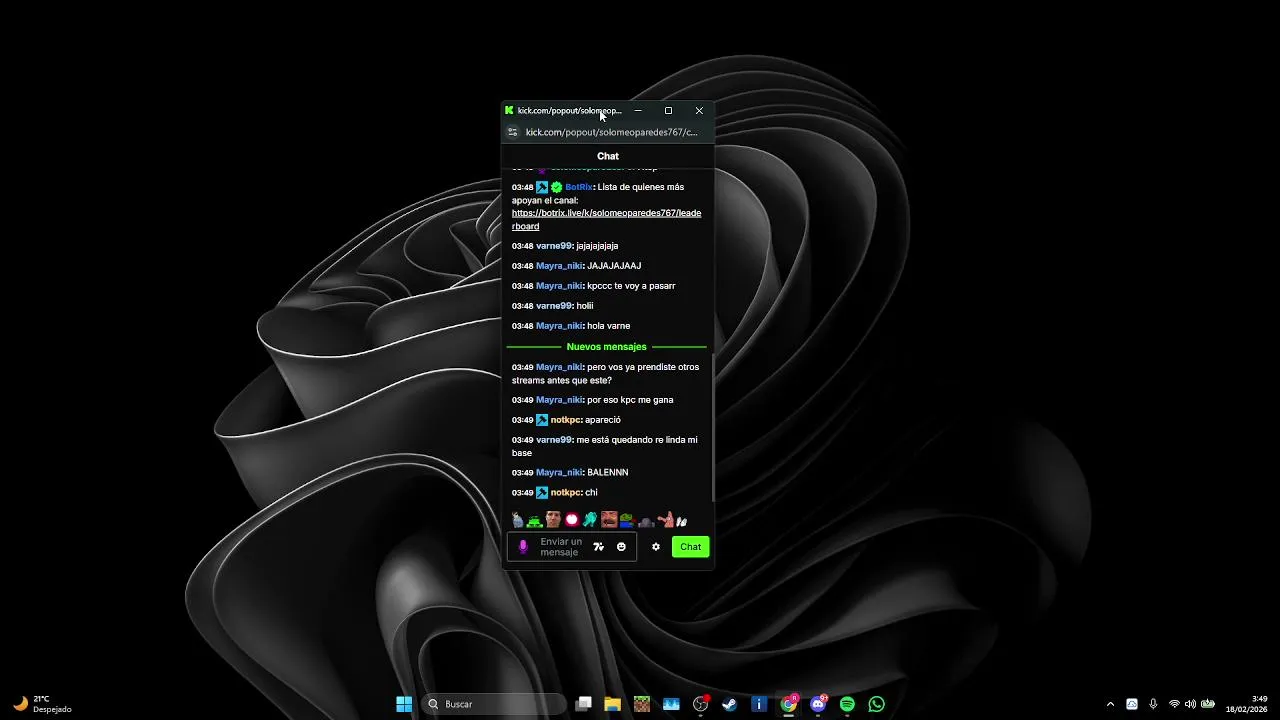Open the clock and date 18/02/2026

point(1249,704)
